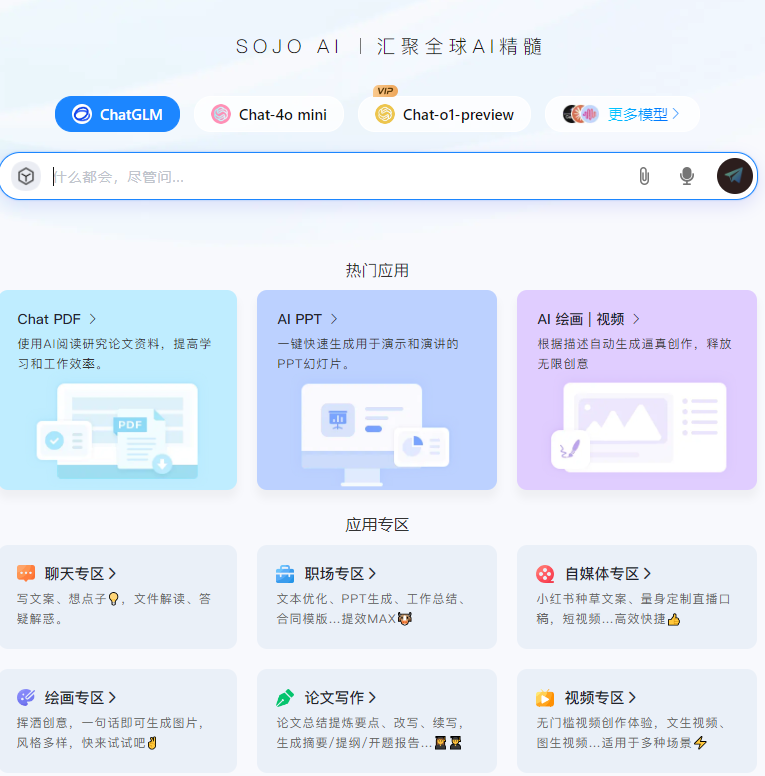
Task: Expand the 更多模型 model list
Action: pos(643,114)
